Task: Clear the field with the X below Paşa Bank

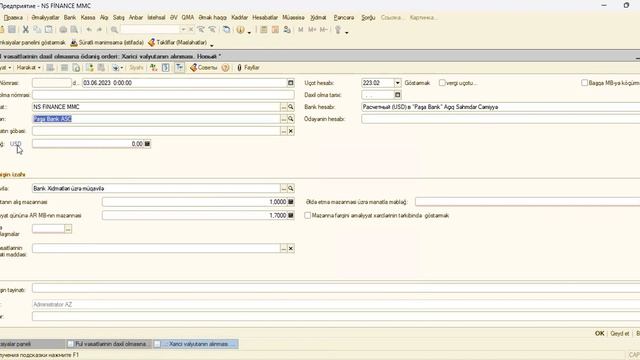Action: [291, 131]
